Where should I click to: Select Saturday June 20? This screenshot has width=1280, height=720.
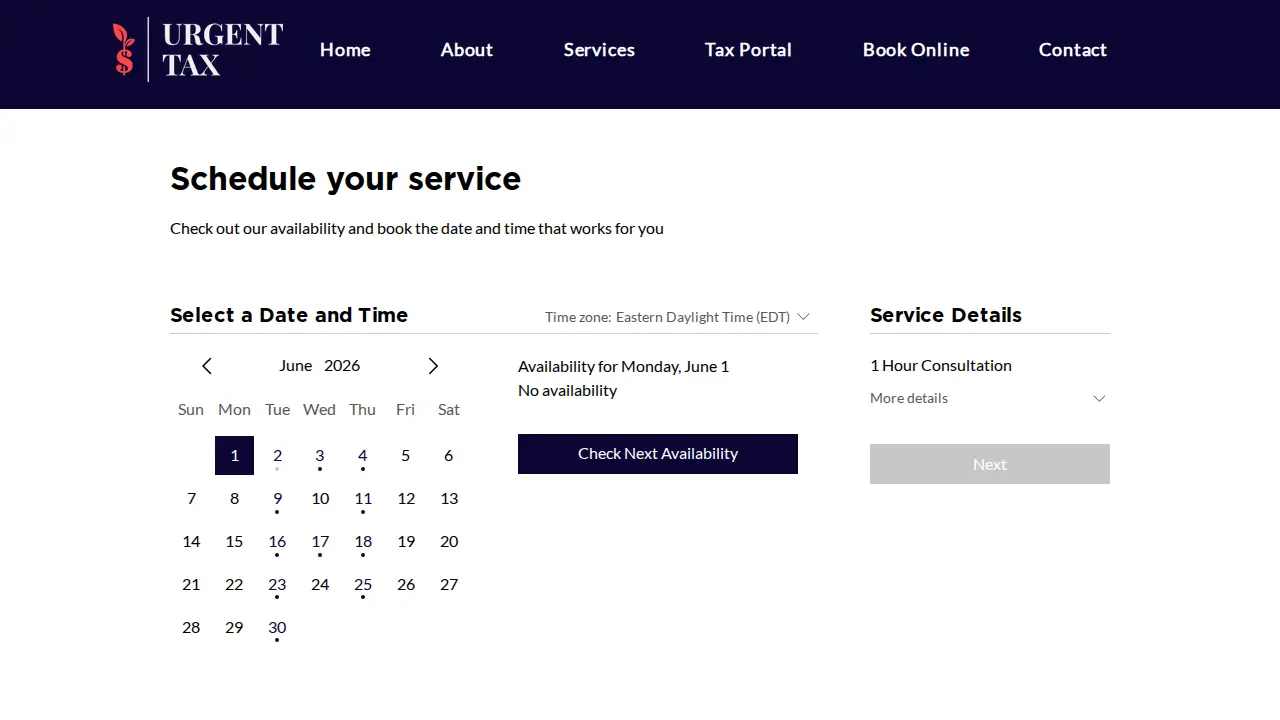[x=449, y=541]
